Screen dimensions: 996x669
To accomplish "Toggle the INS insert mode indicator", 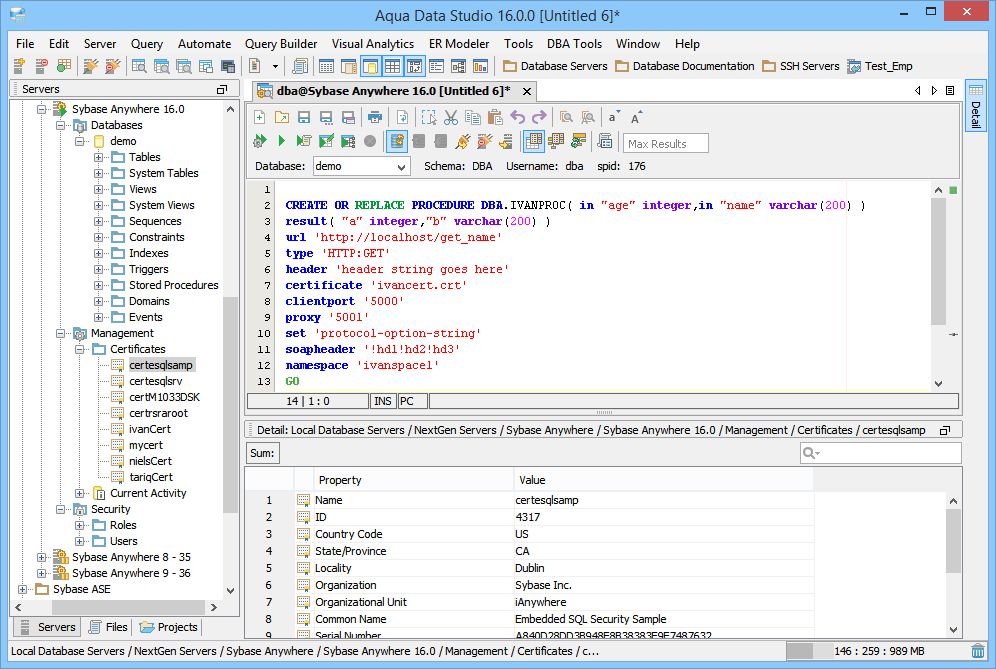I will (383, 401).
